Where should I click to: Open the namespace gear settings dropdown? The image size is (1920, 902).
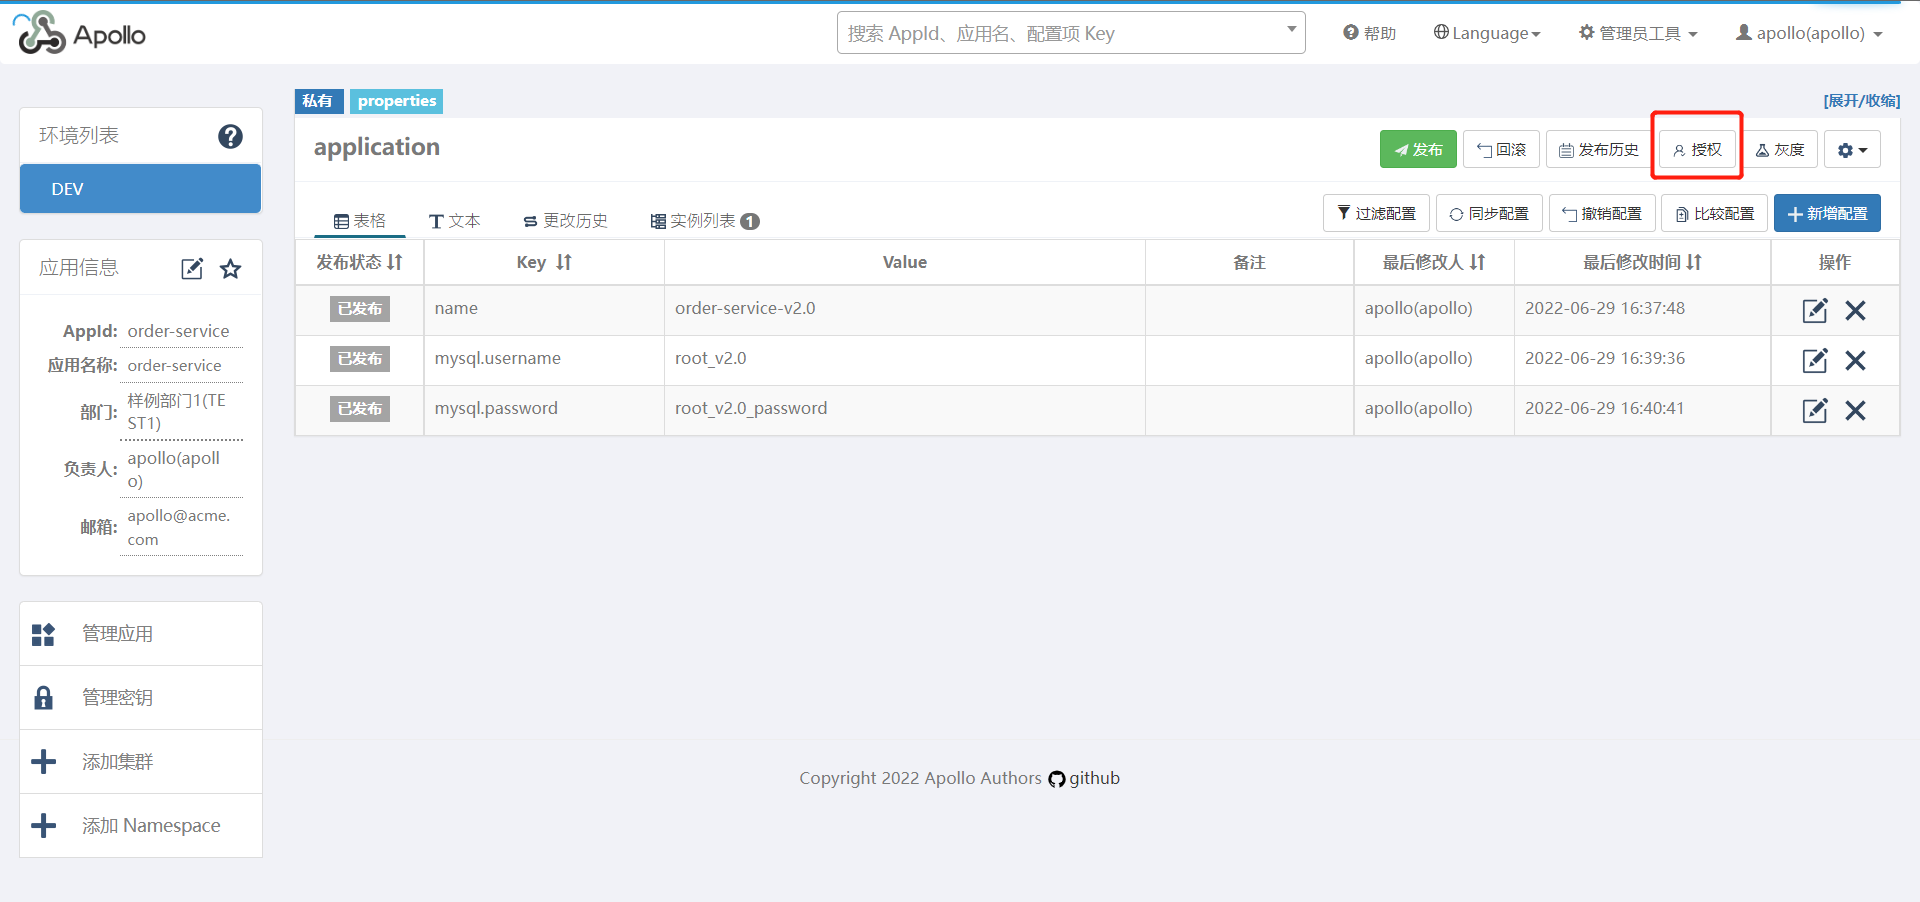pos(1852,150)
